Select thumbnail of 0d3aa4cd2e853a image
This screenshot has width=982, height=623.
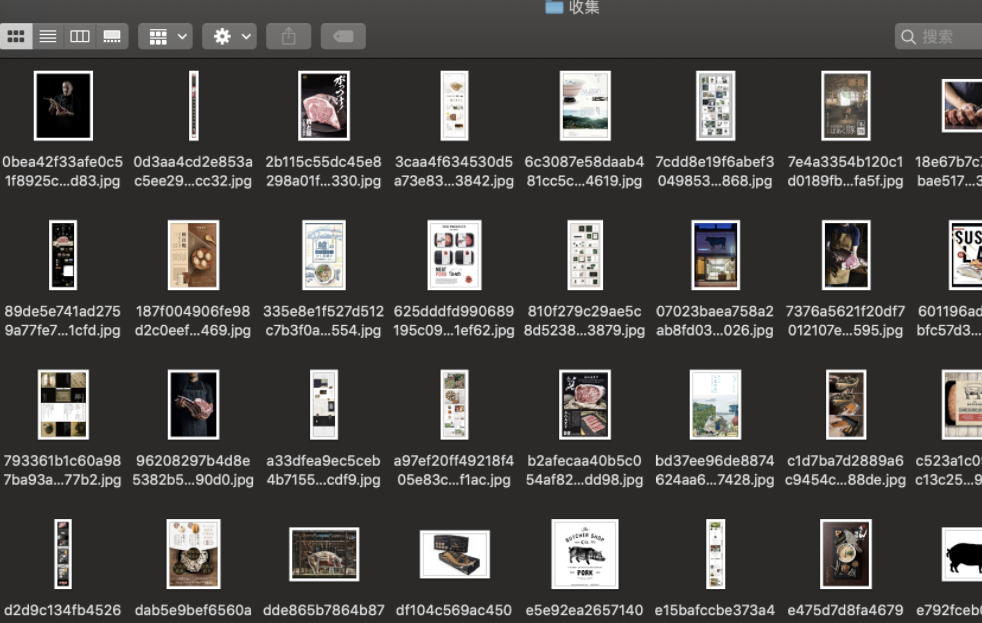coord(194,105)
